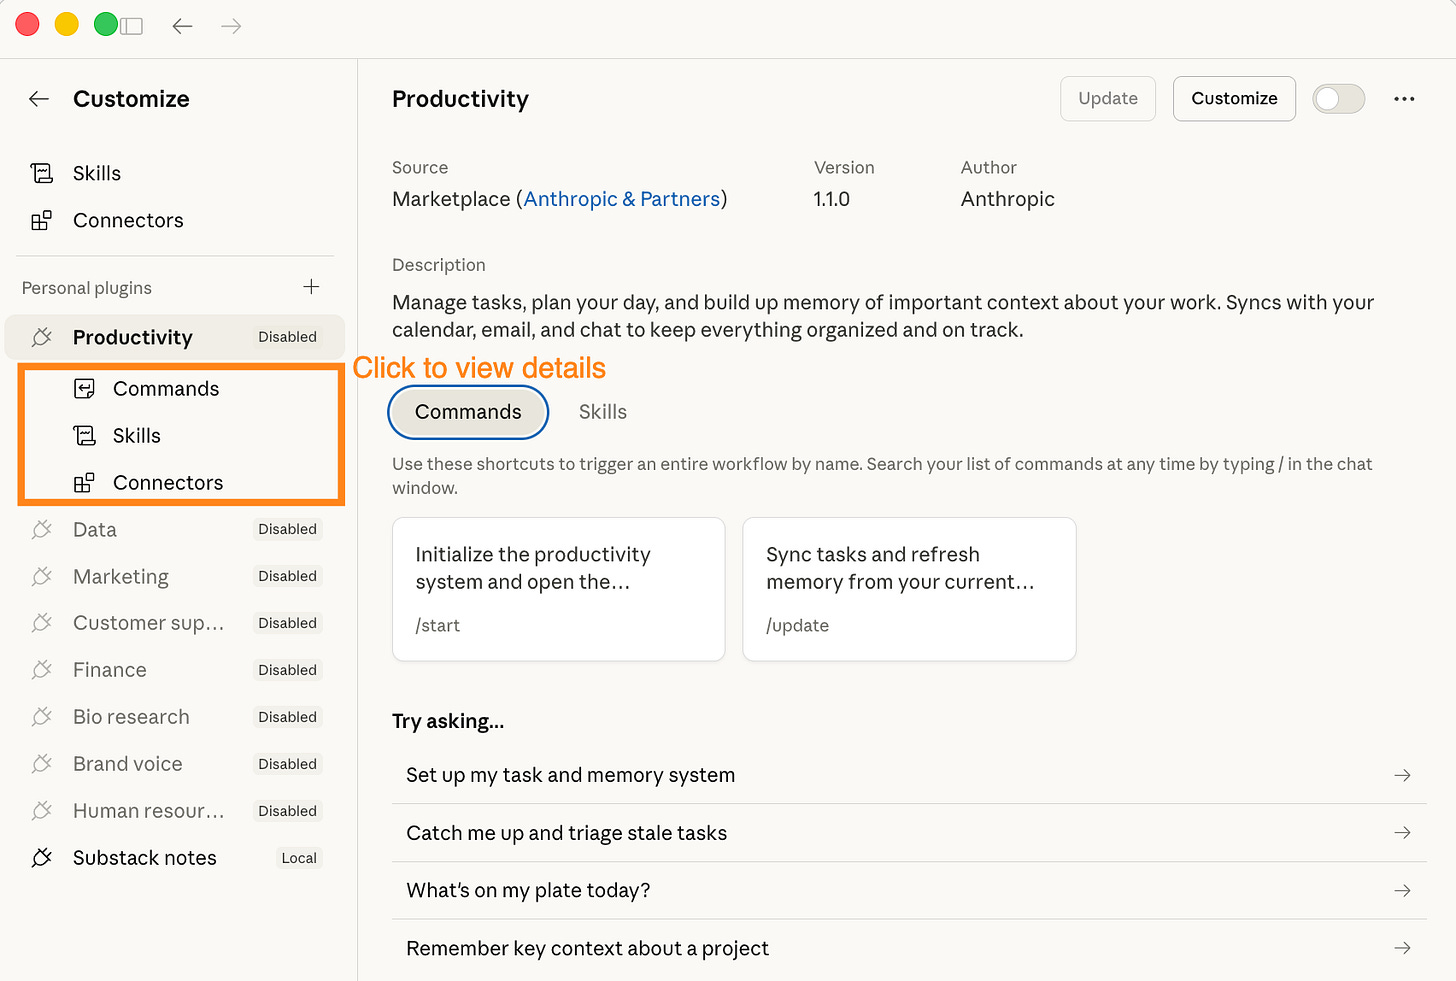Switch to the Skills tab in main panel
This screenshot has height=981, width=1456.
pos(603,412)
